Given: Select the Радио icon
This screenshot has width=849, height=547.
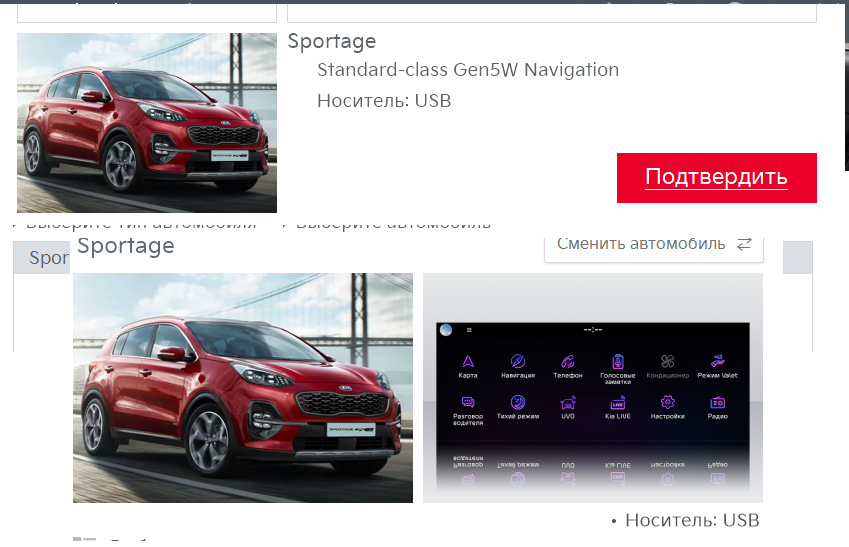Looking at the screenshot, I should (x=717, y=403).
